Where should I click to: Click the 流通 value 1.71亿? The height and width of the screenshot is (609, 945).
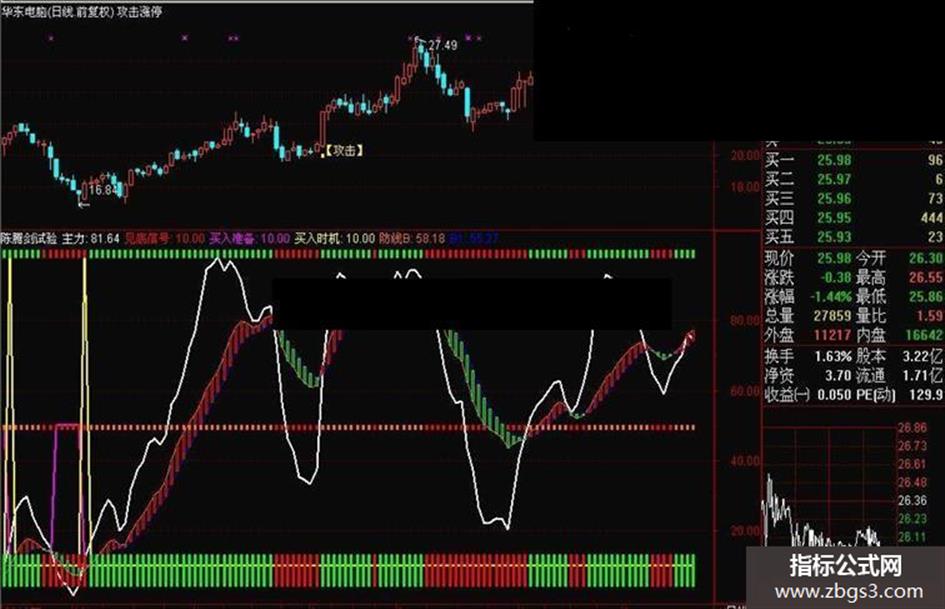click(x=923, y=376)
